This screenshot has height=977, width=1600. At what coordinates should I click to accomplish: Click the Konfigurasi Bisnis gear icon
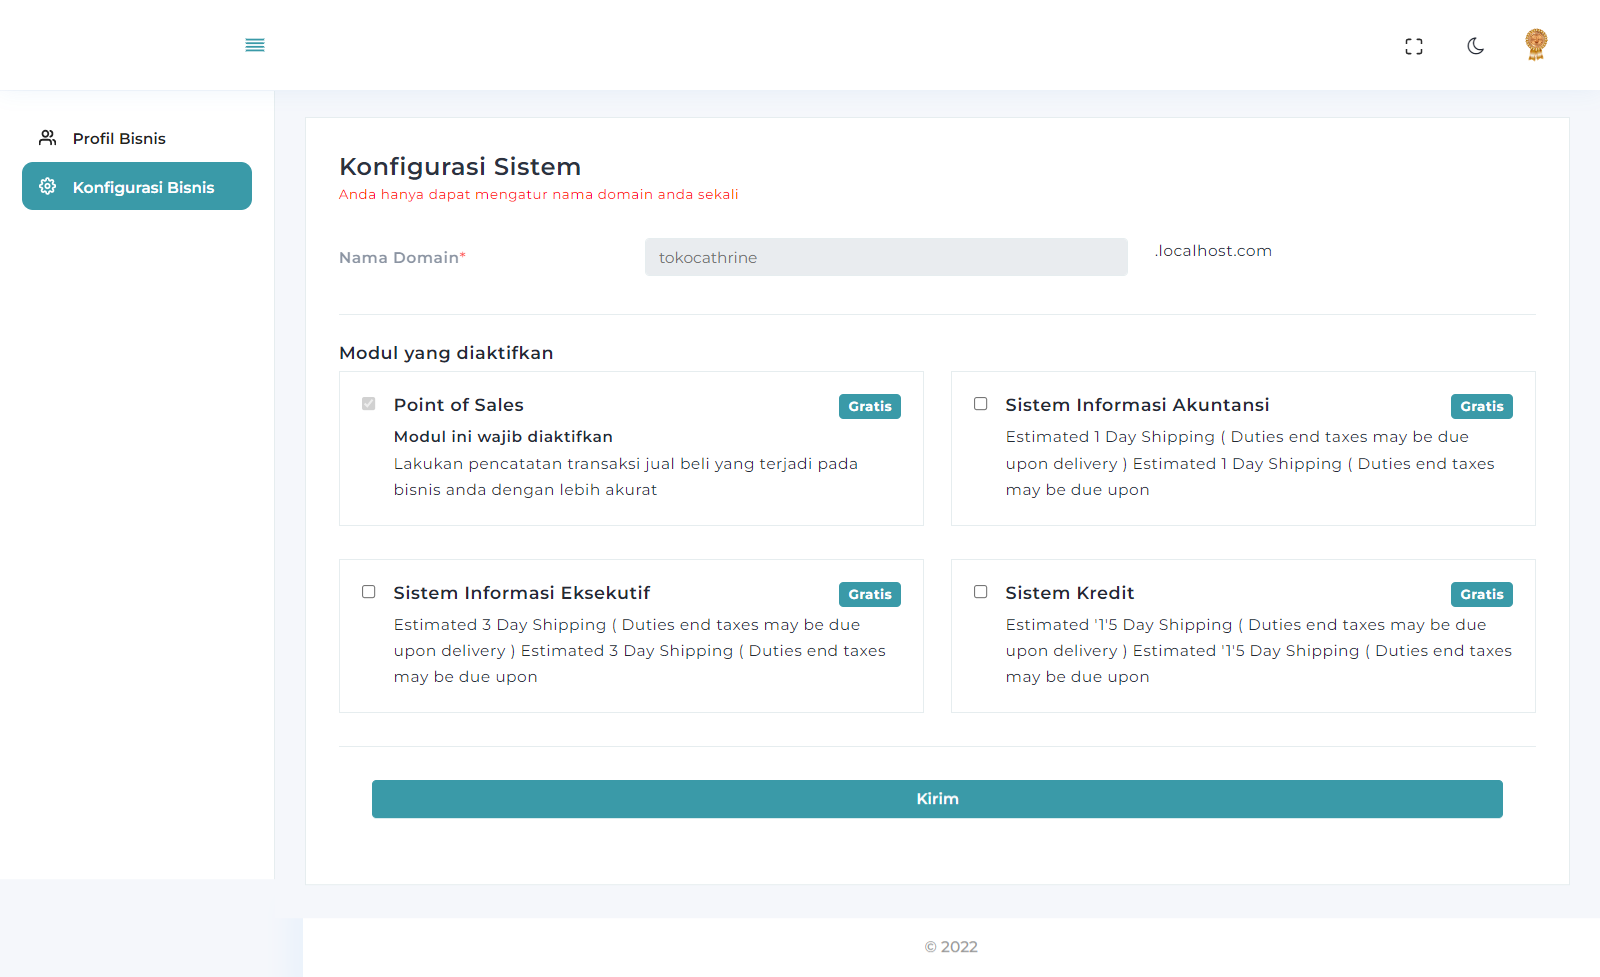pyautogui.click(x=47, y=187)
